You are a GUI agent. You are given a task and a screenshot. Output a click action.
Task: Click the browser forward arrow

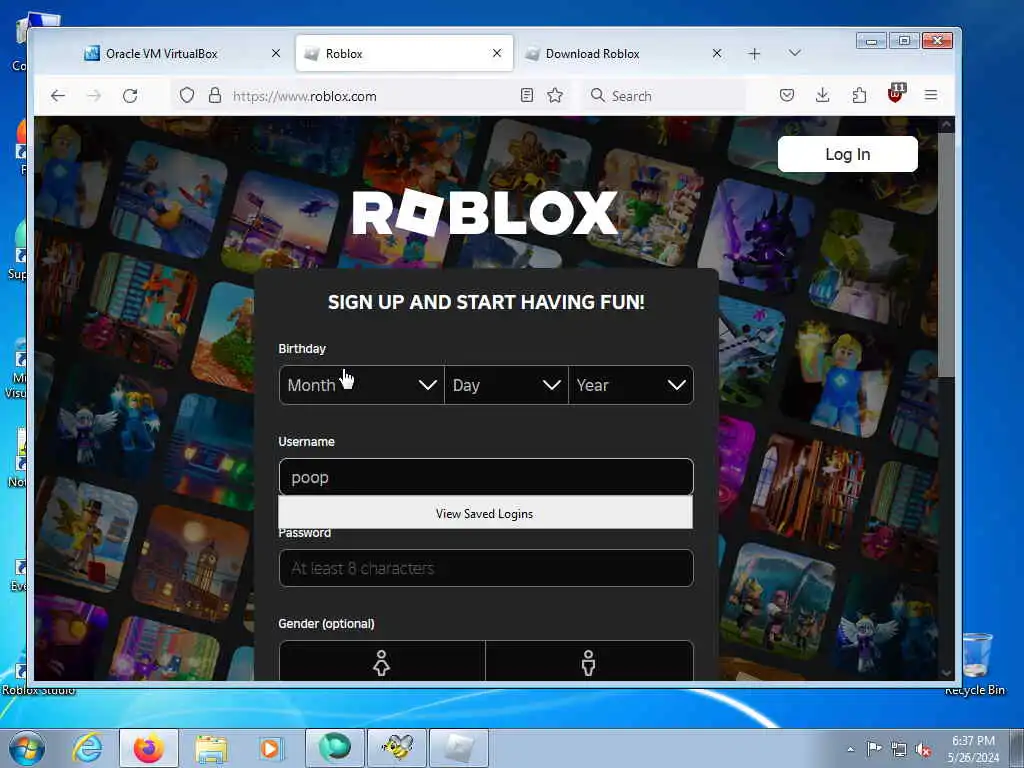94,96
